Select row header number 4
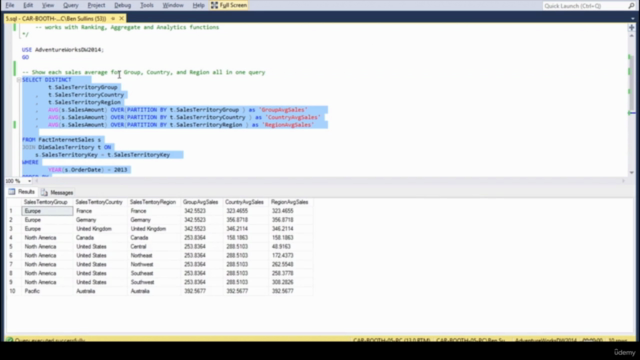 pos(11,238)
